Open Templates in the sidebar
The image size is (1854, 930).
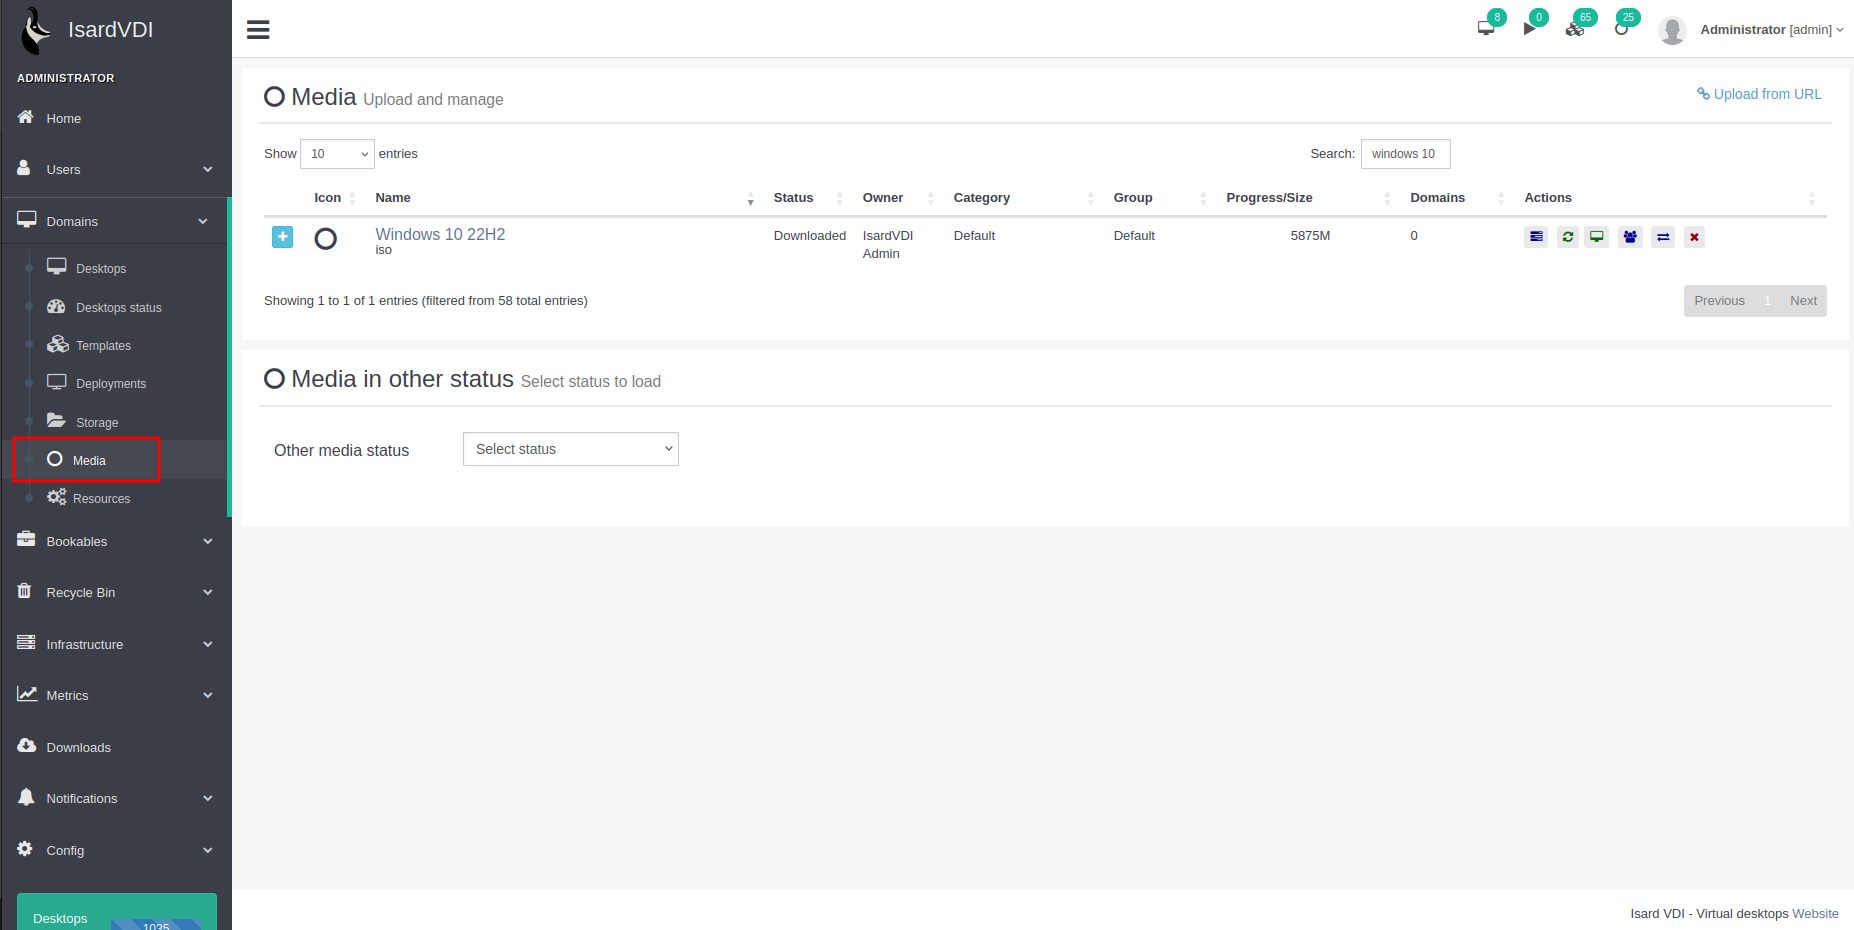[103, 346]
